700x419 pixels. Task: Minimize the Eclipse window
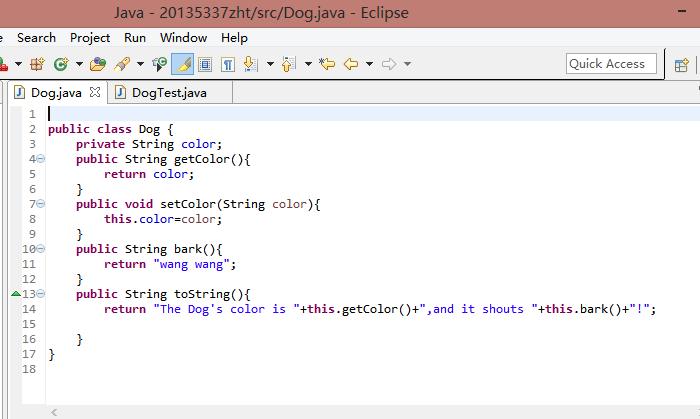coord(682,12)
